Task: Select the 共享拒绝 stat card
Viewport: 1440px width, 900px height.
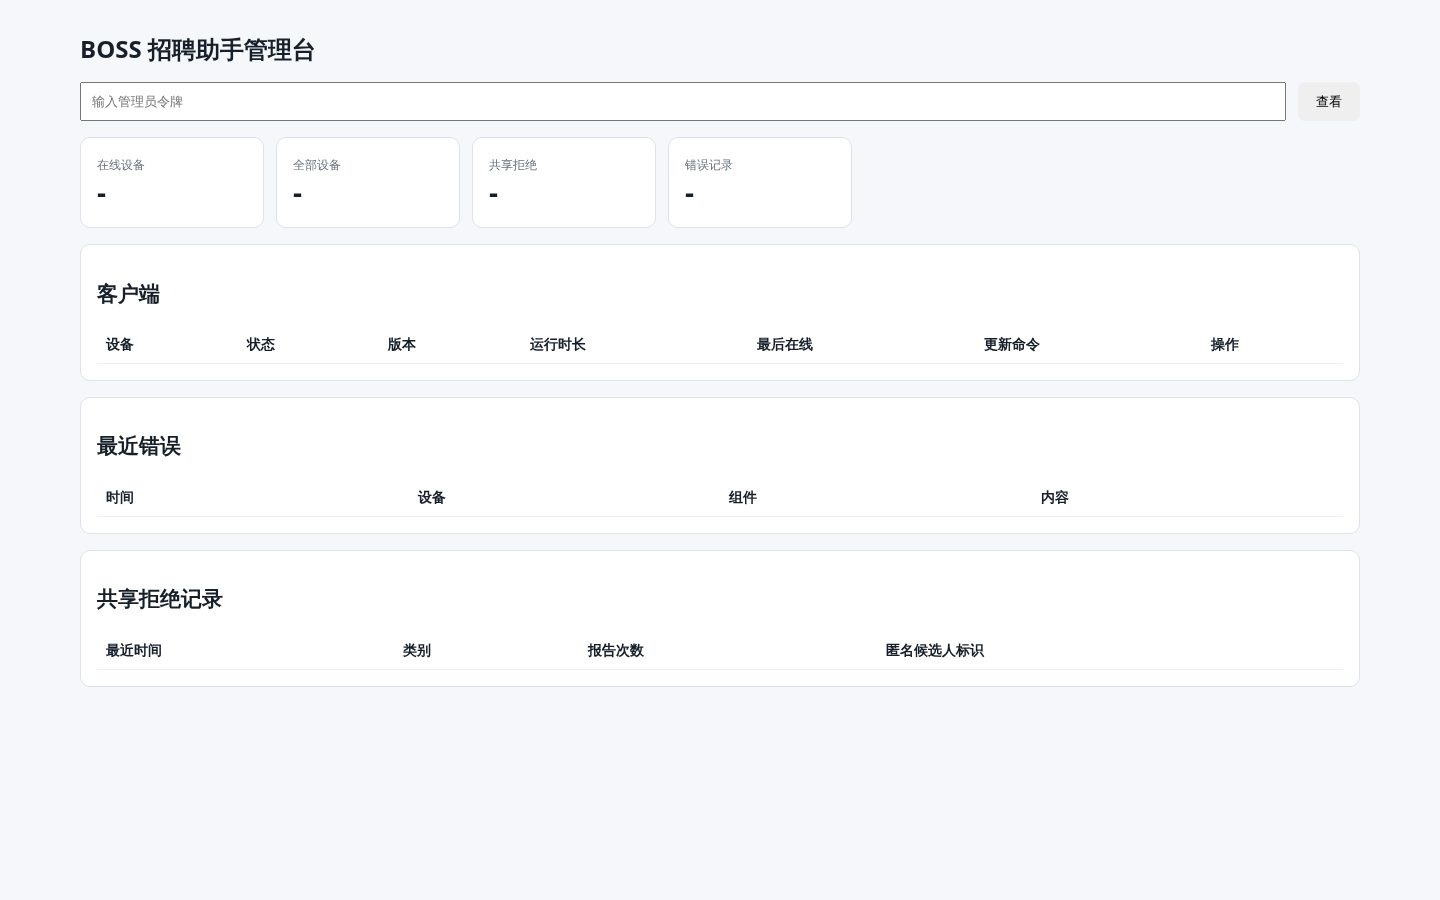Action: tap(564, 182)
